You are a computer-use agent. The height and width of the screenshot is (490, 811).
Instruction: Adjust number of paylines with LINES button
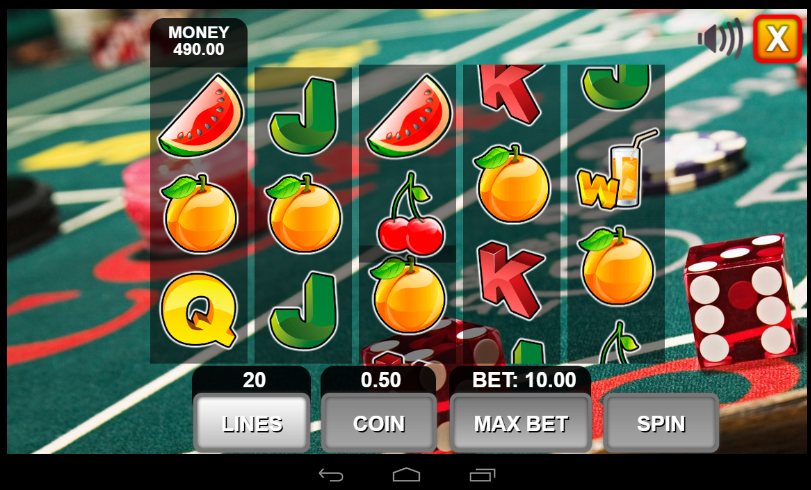click(x=252, y=423)
